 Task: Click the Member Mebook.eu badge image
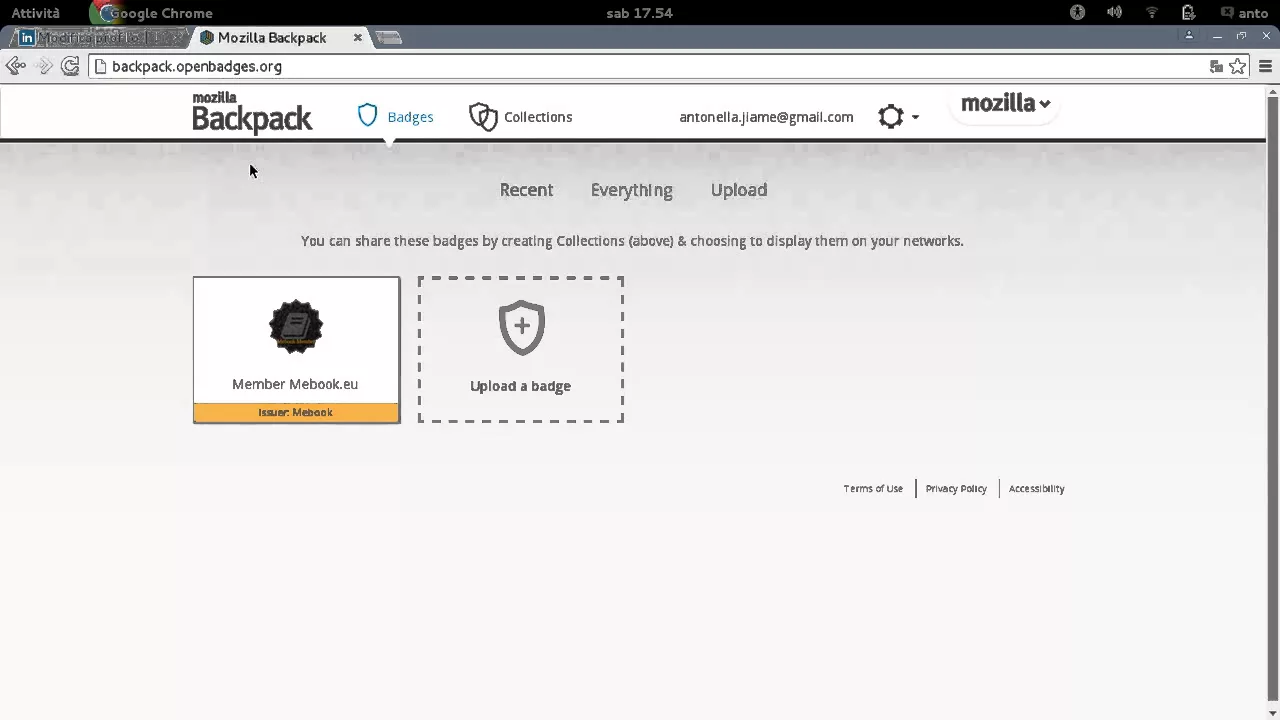(295, 327)
